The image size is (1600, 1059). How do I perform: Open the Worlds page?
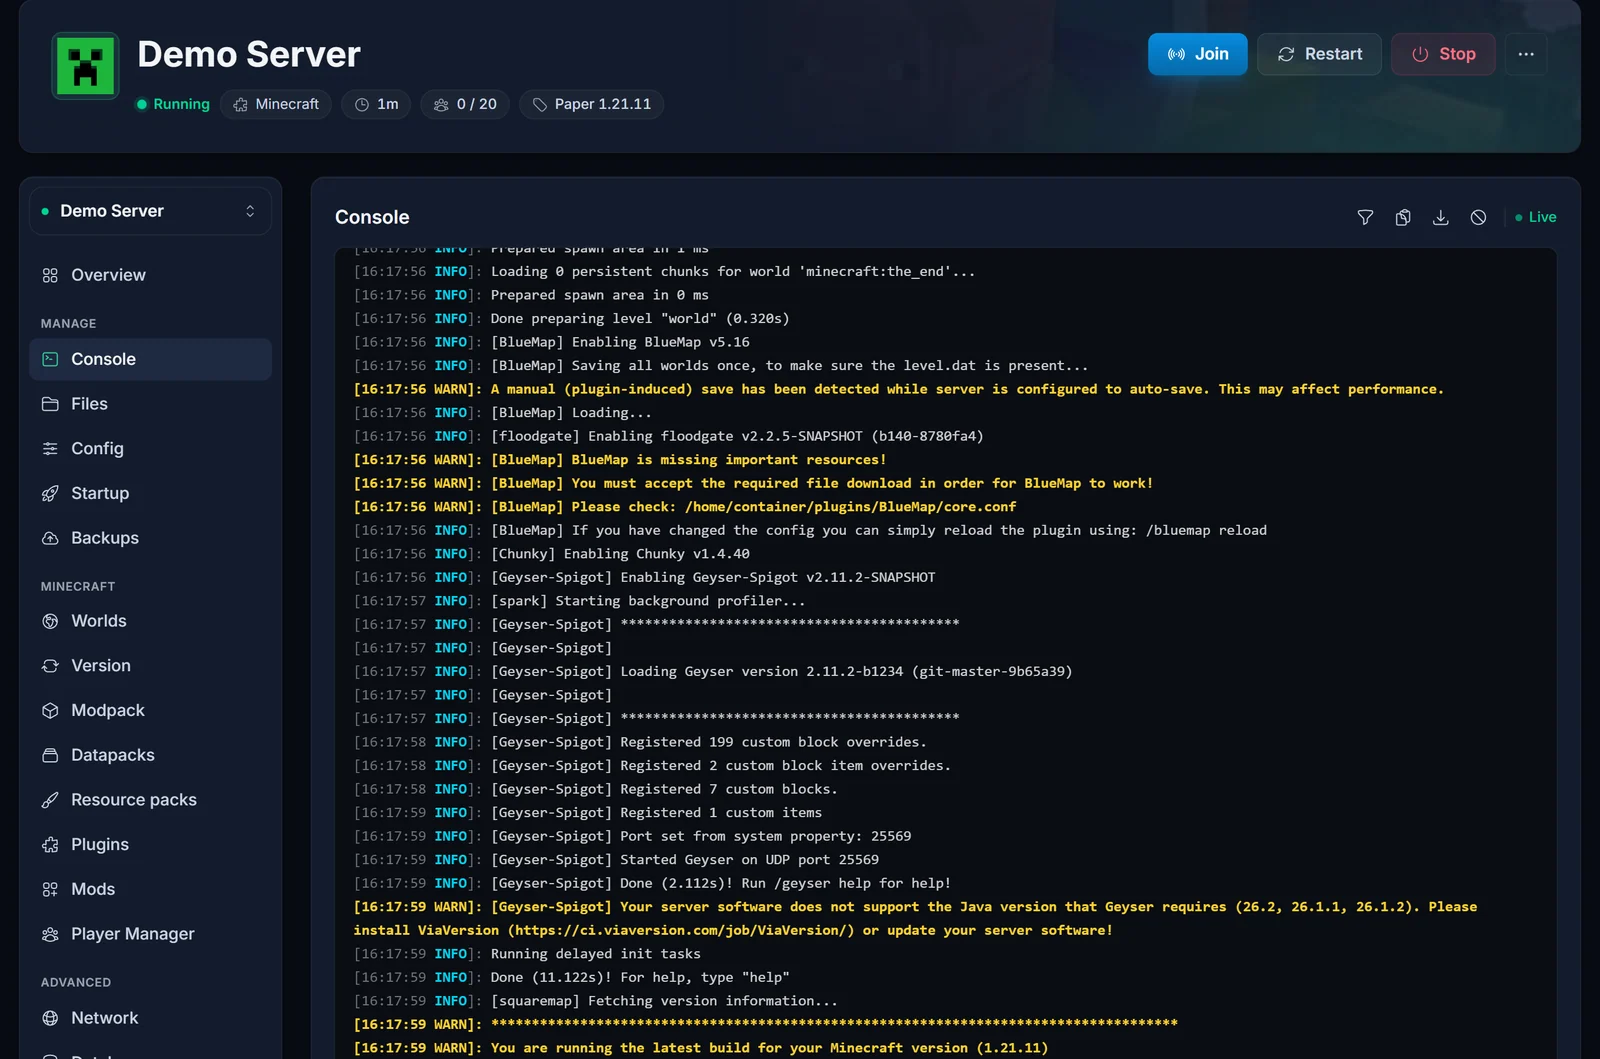click(150, 621)
